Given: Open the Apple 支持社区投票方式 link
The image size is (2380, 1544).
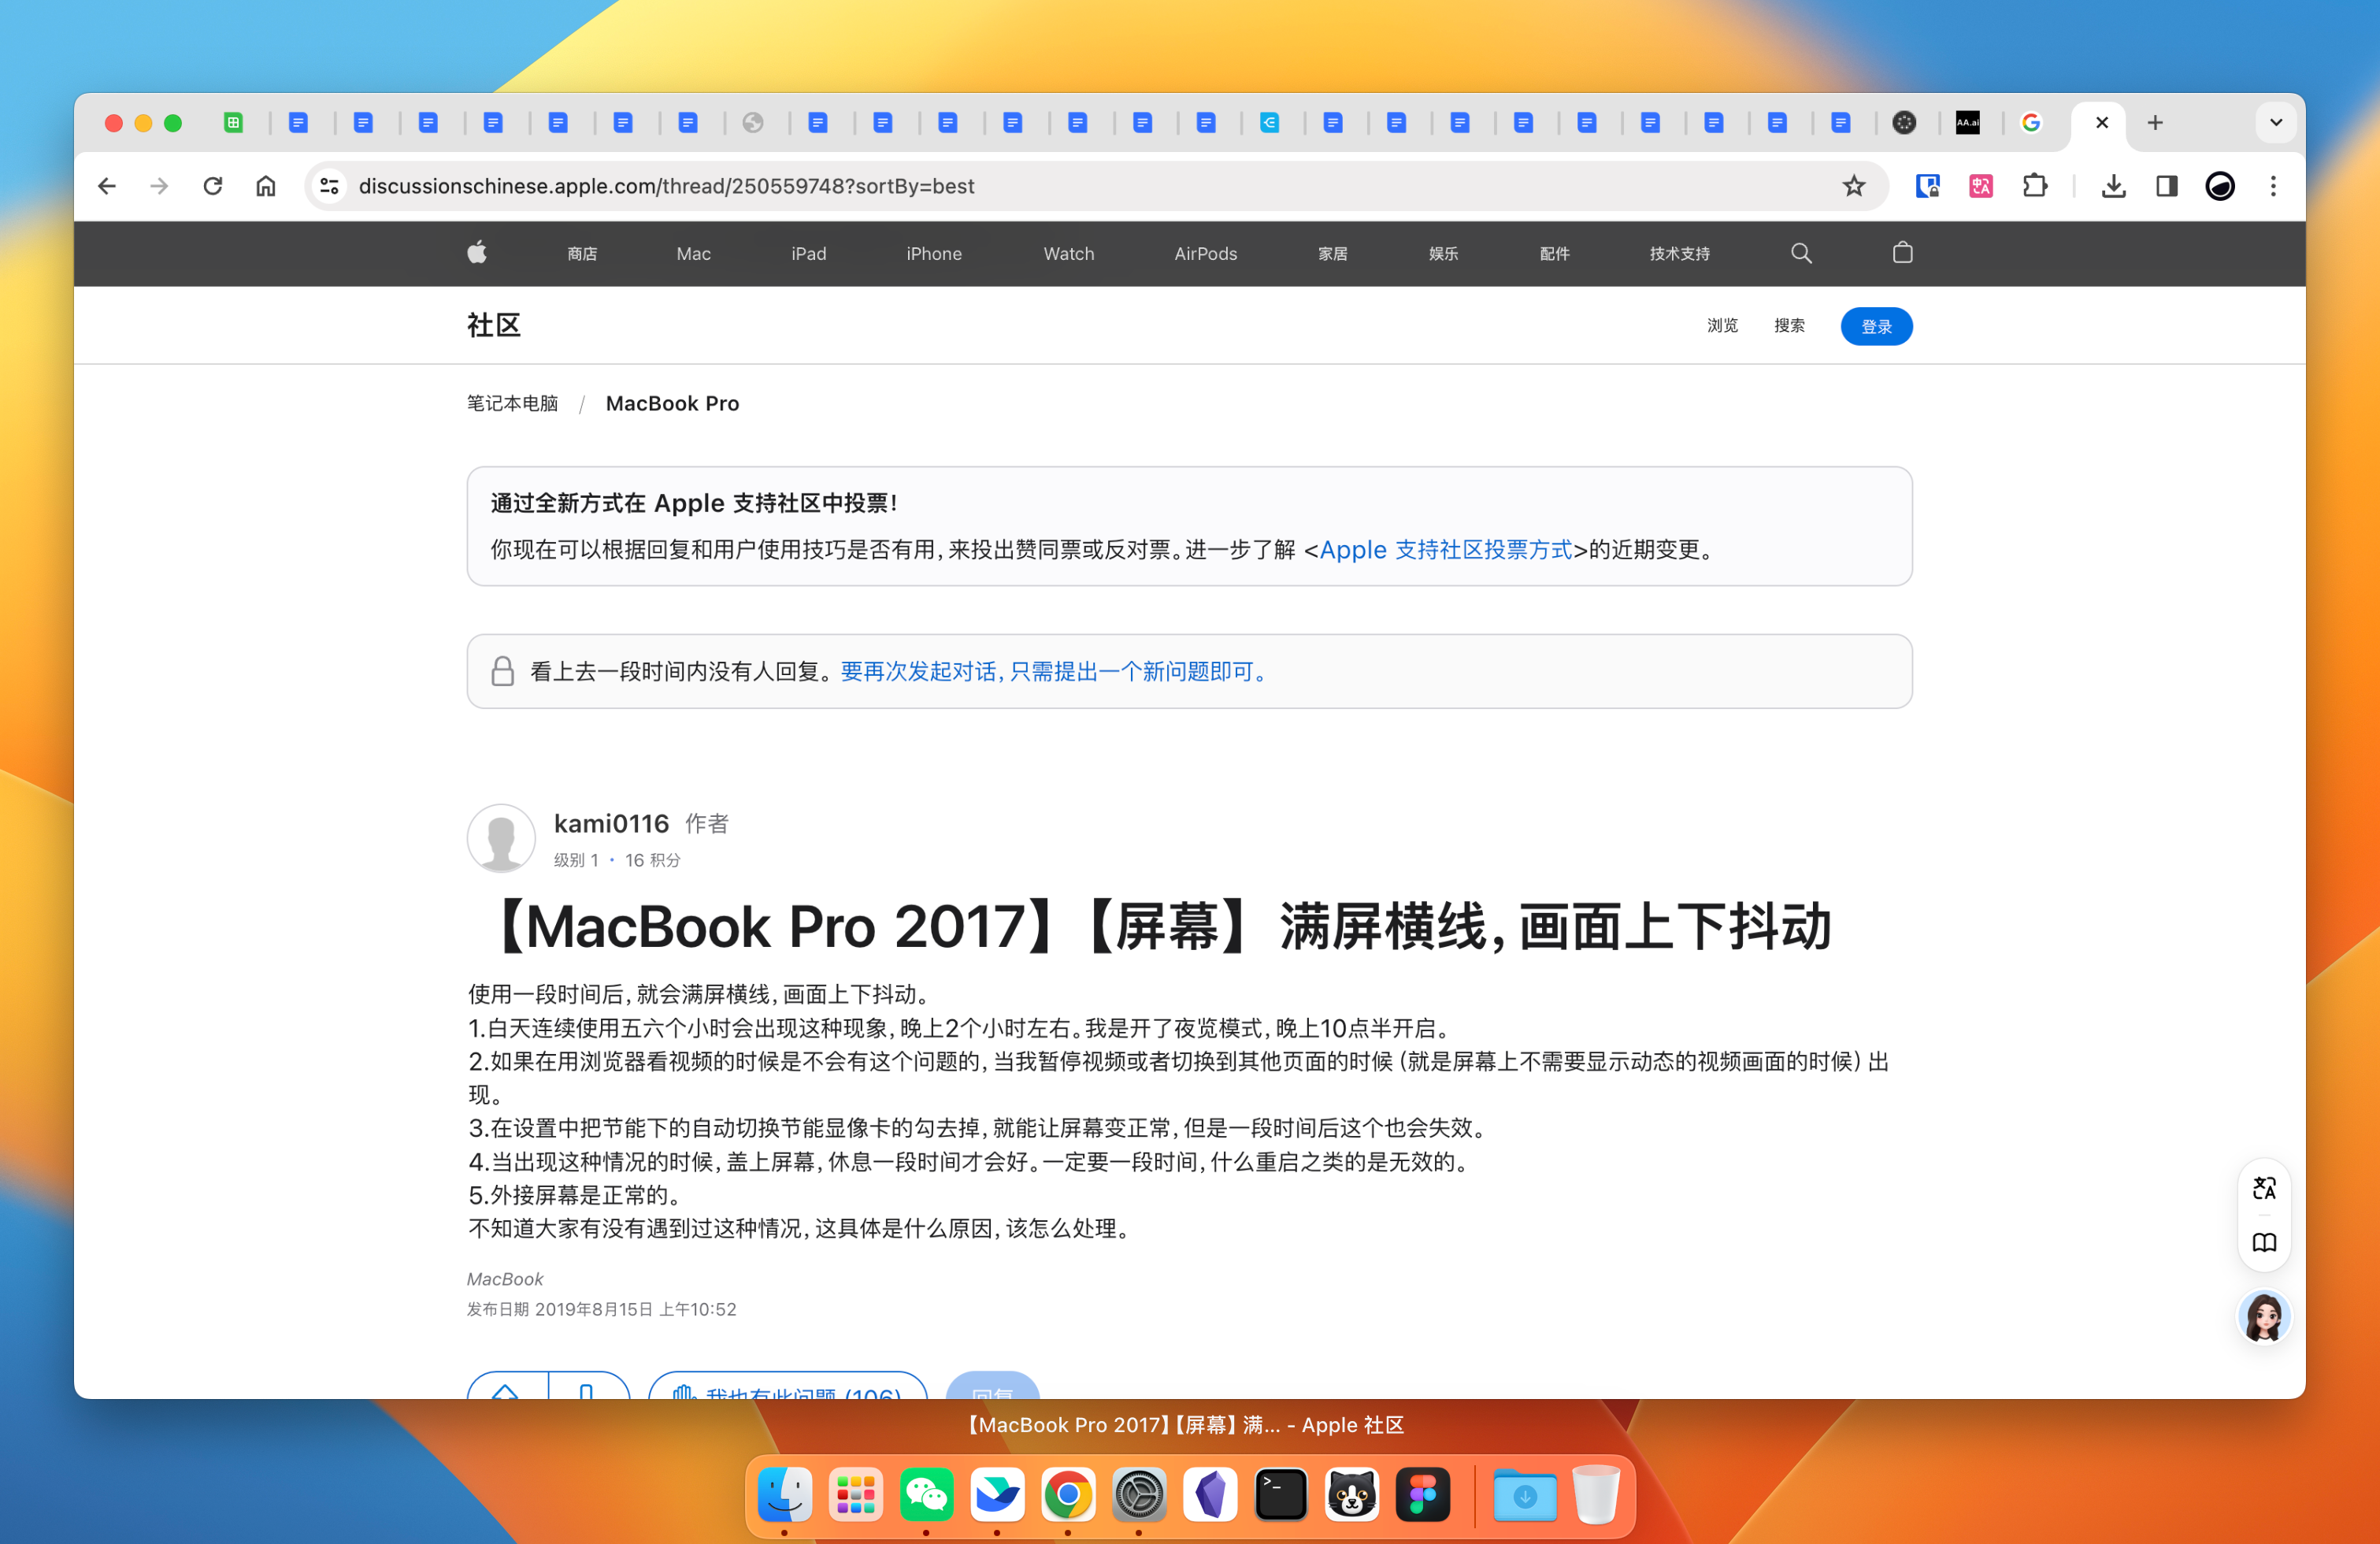Looking at the screenshot, I should 1445,550.
